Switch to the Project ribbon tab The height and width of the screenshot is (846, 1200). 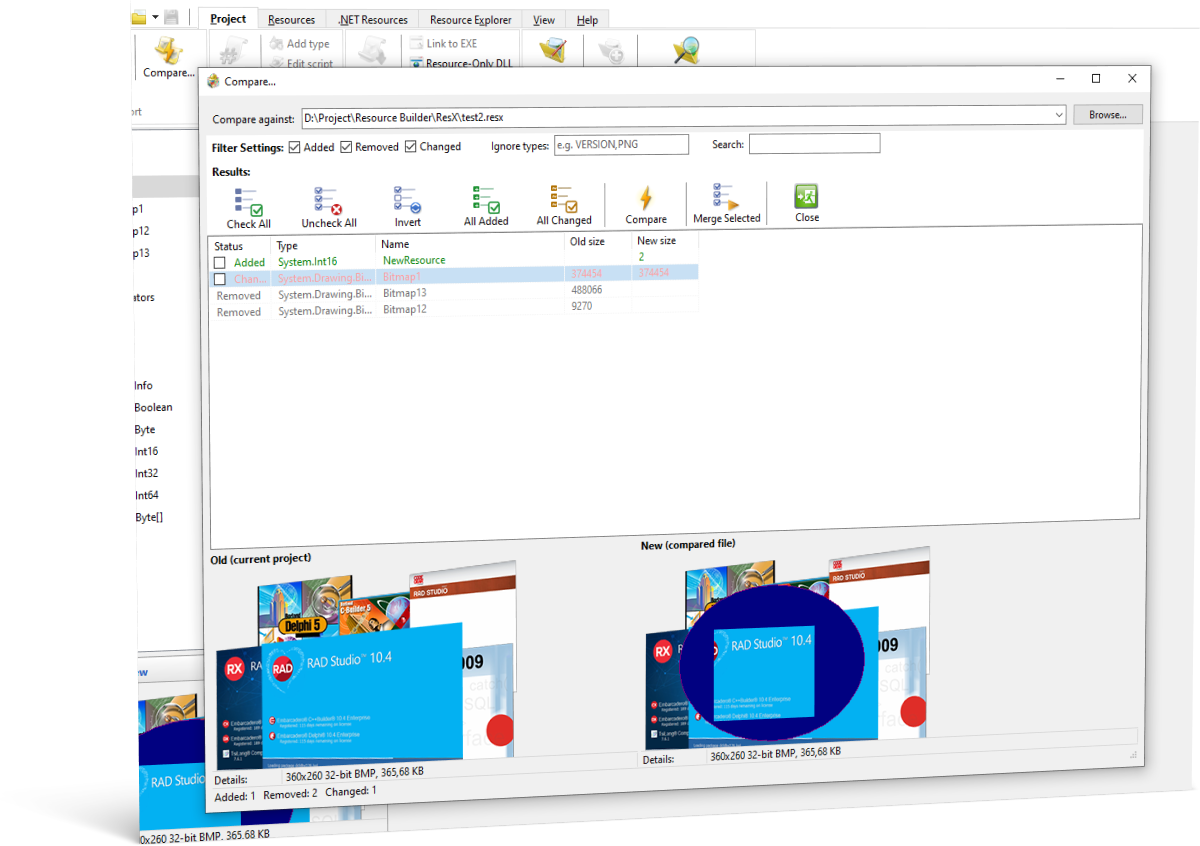[228, 19]
